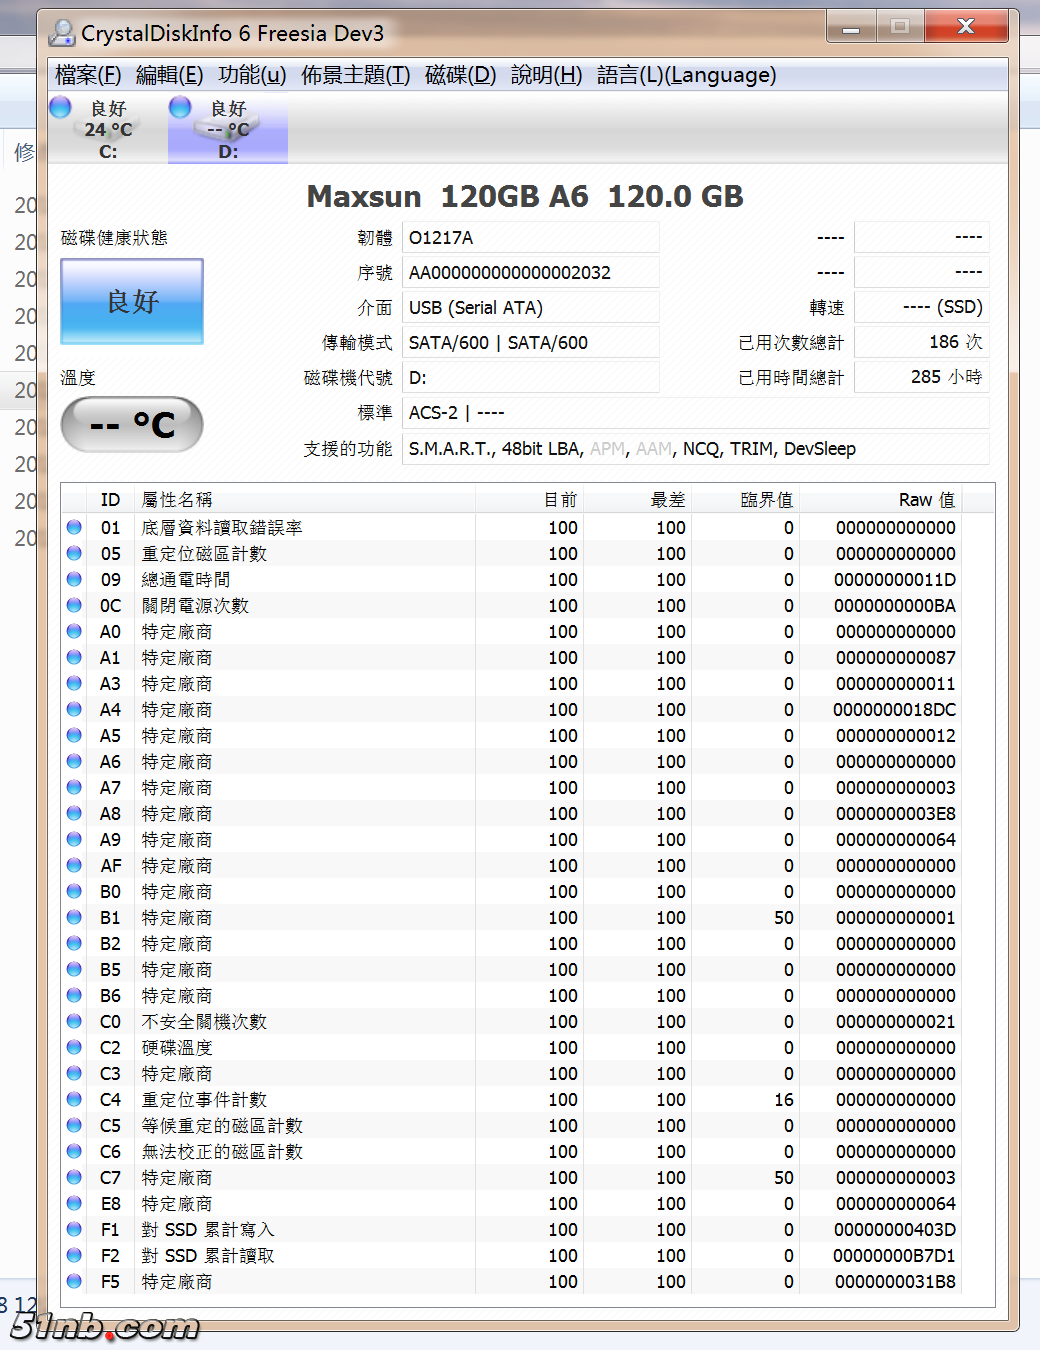1040x1350 pixels.
Task: Open the 磁碟(D) menu
Action: [x=460, y=75]
